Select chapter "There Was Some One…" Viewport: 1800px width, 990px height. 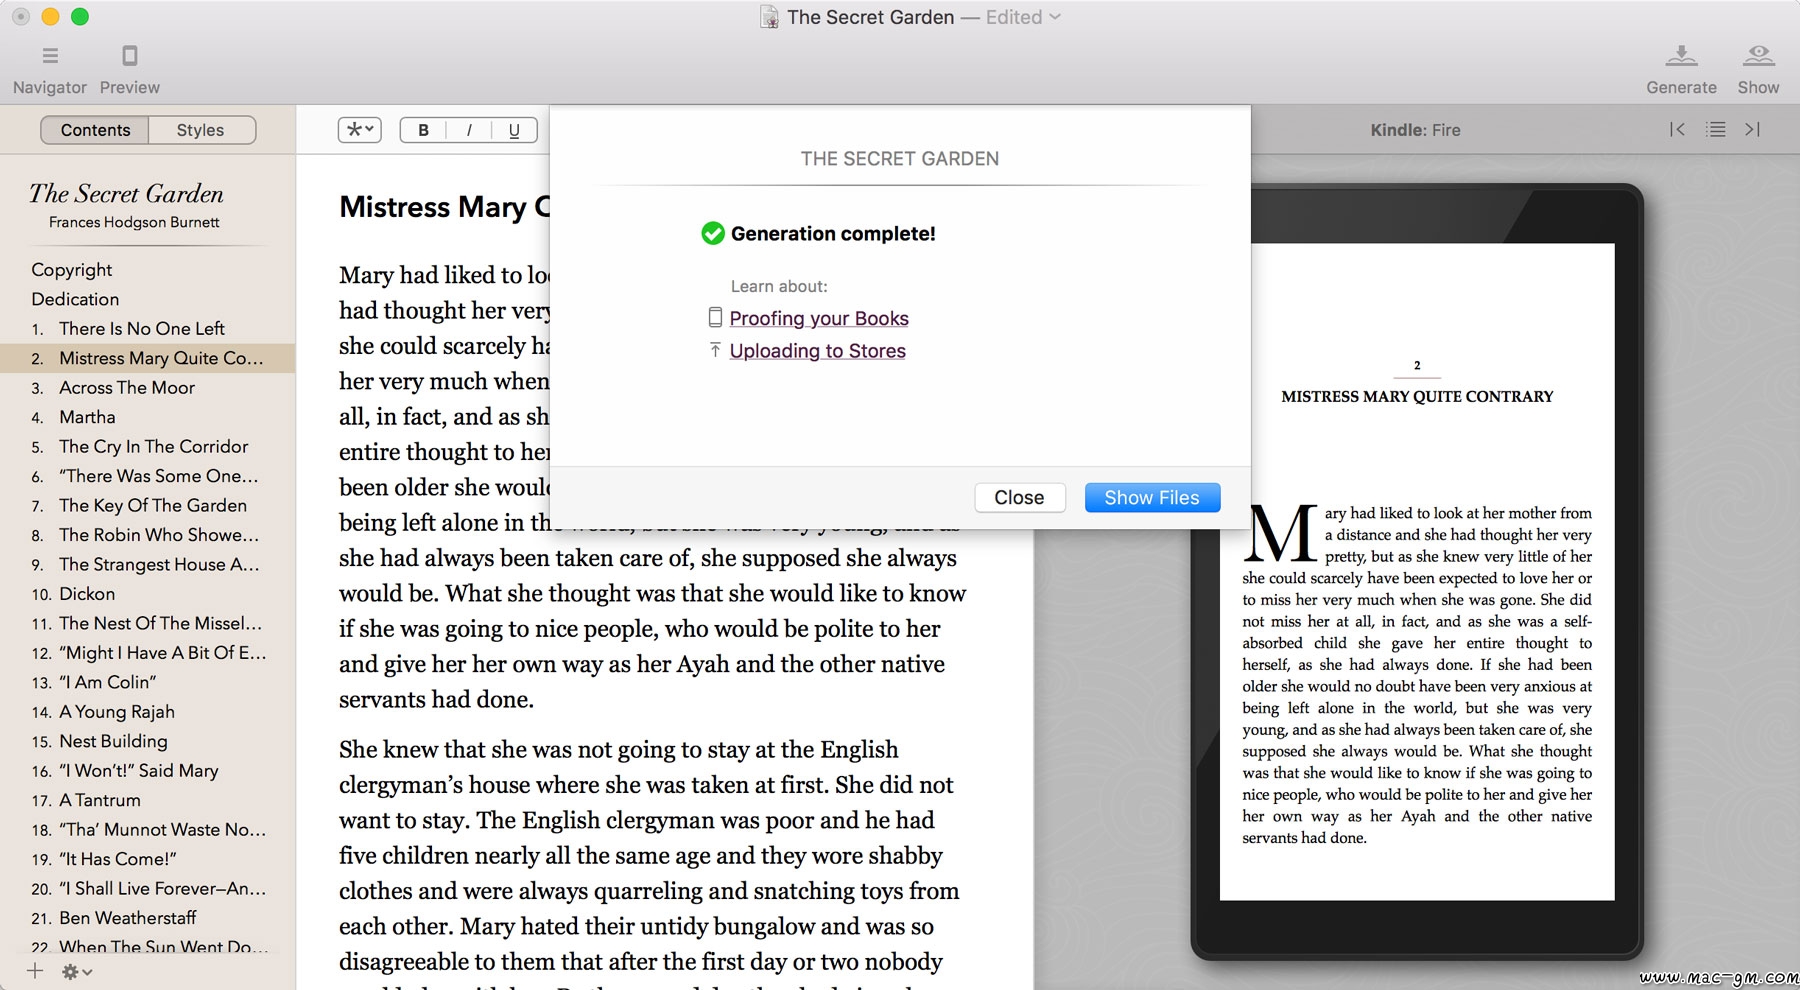pos(147,476)
